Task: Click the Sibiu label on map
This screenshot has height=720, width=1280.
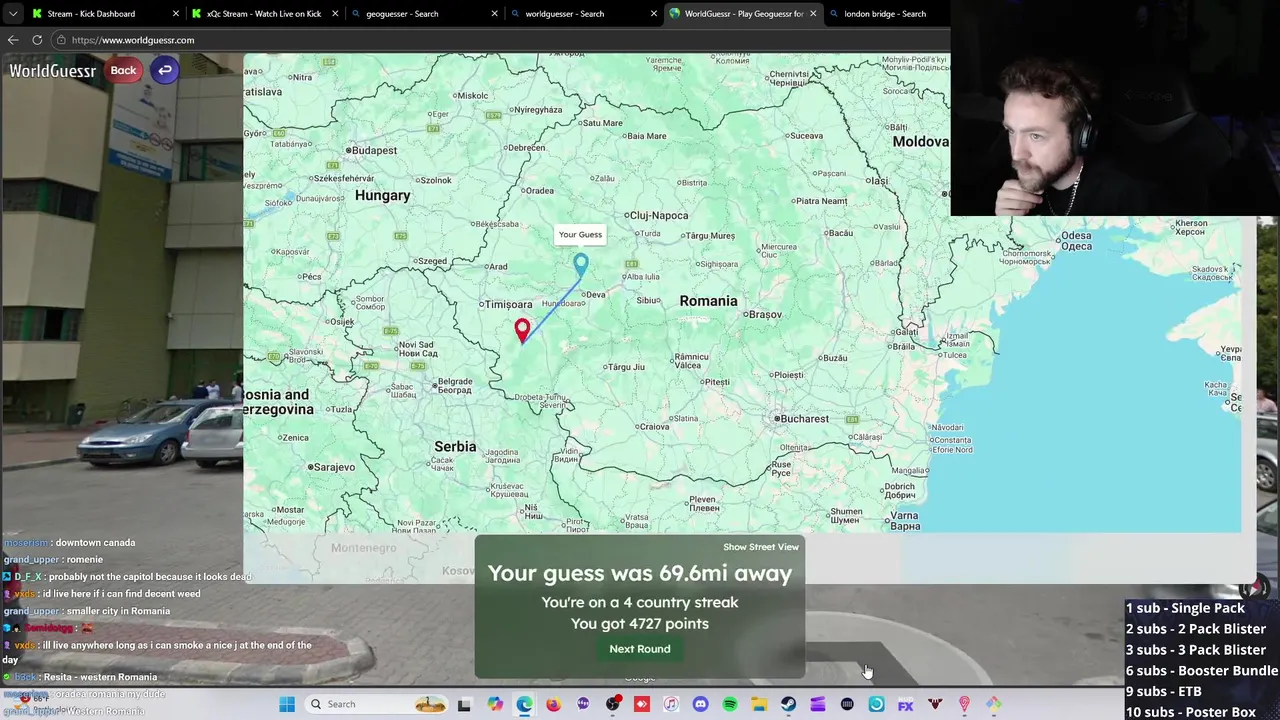Action: (x=648, y=300)
